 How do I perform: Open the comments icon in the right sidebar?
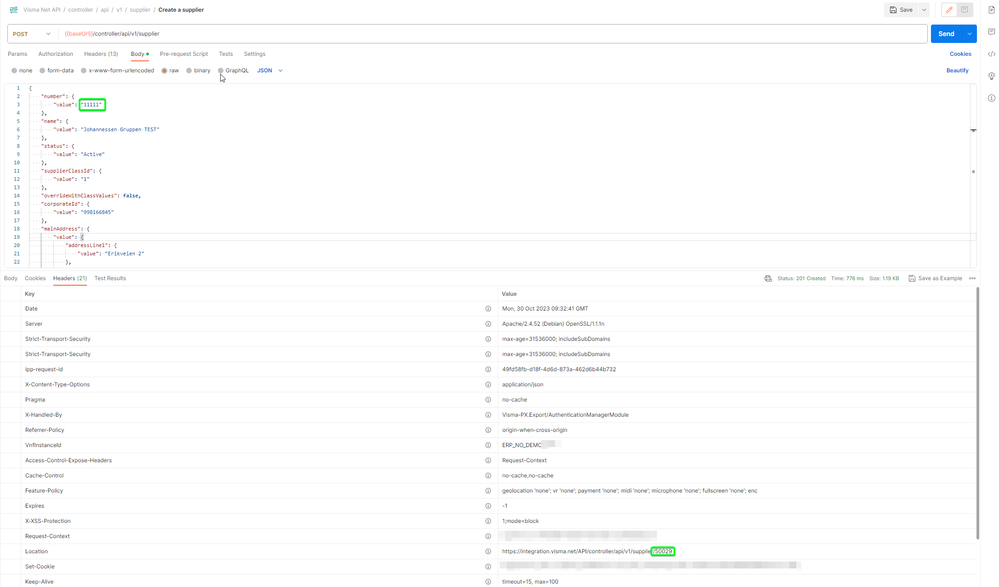pos(991,32)
